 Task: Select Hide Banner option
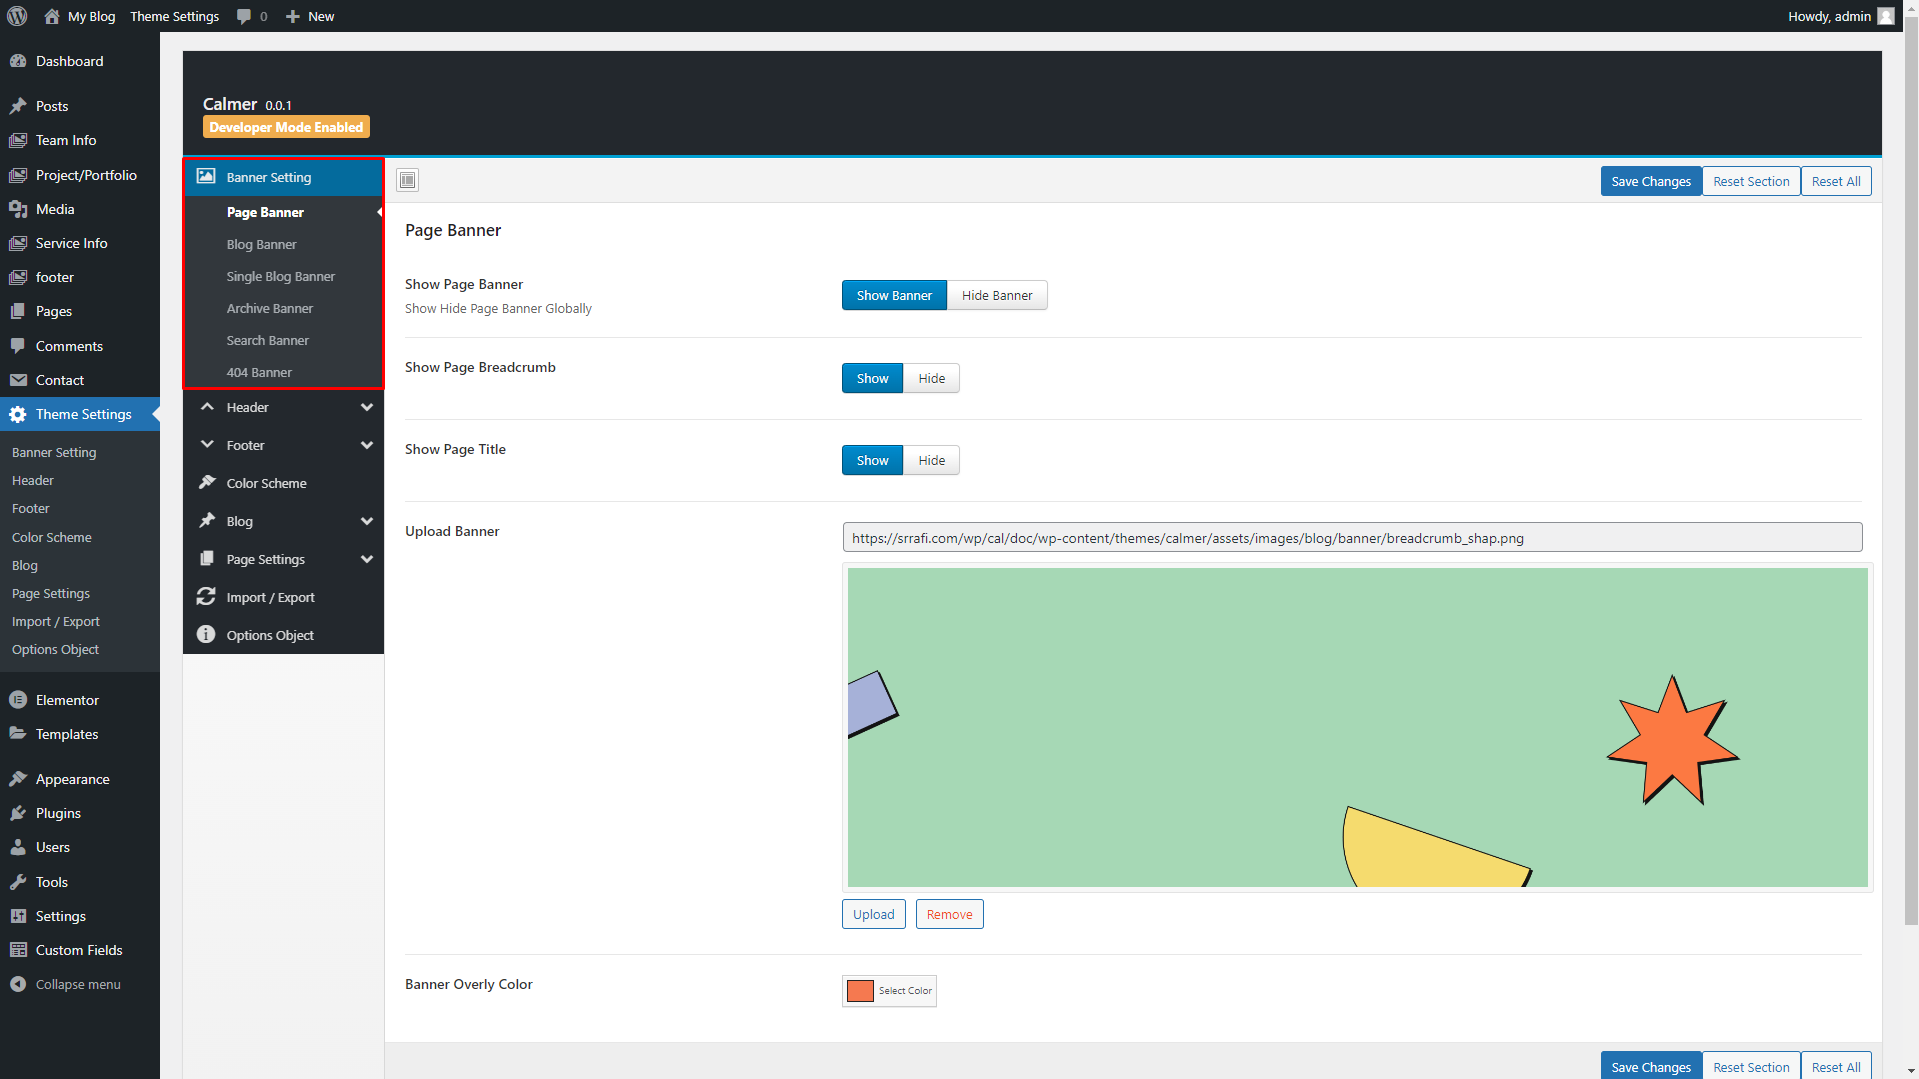997,295
